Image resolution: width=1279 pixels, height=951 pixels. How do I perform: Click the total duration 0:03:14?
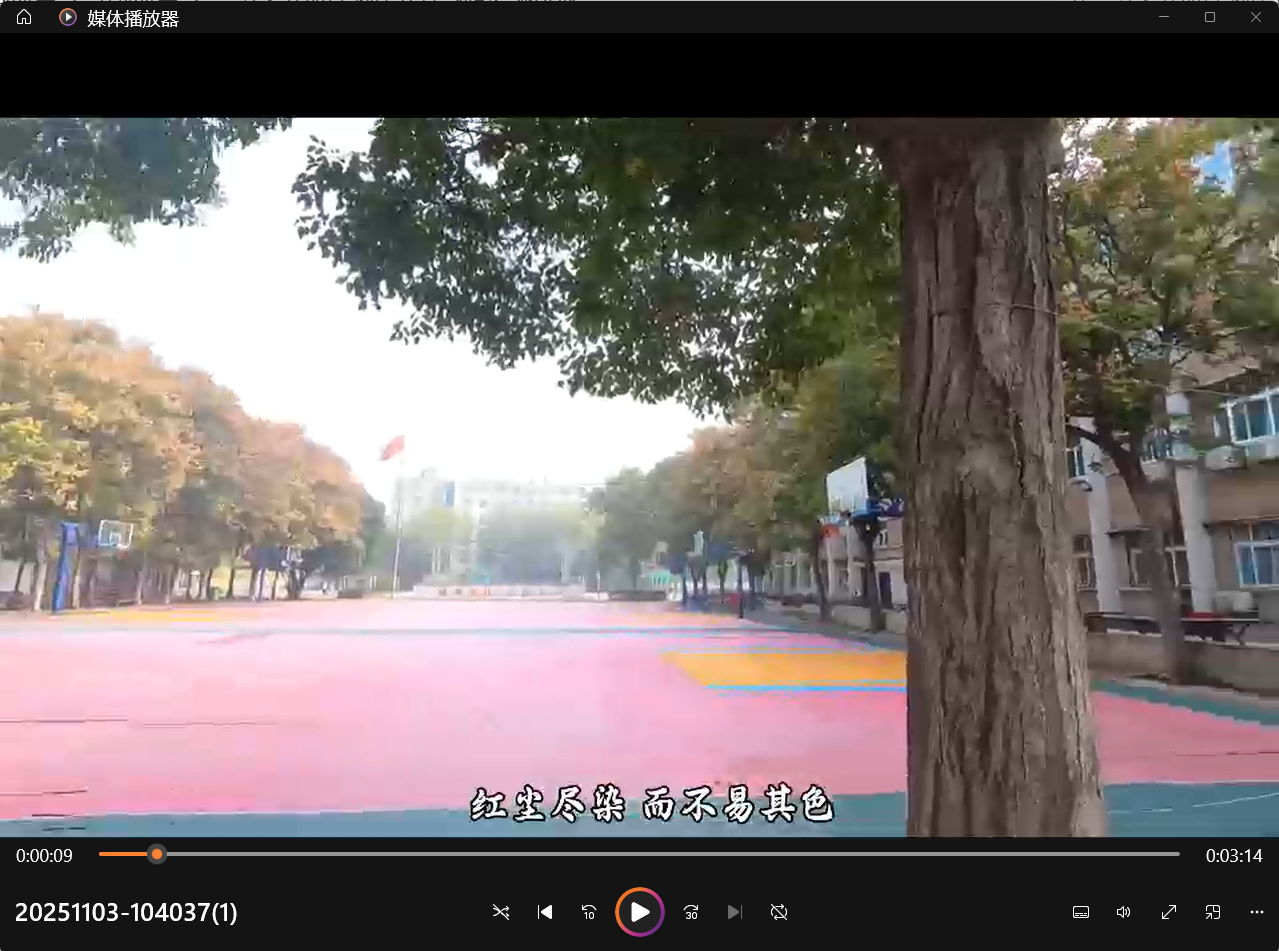(x=1234, y=856)
